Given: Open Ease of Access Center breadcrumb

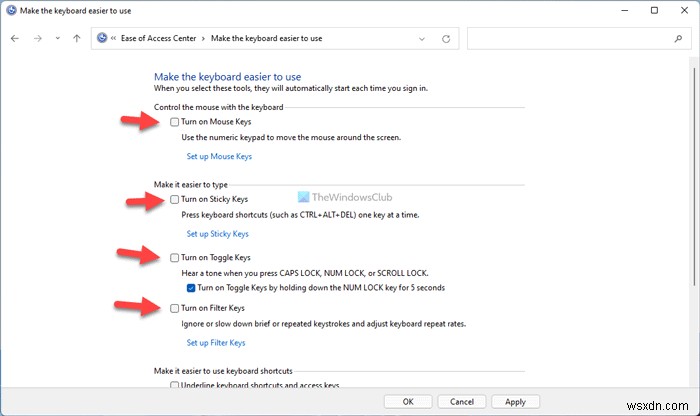Looking at the screenshot, I should 158,38.
